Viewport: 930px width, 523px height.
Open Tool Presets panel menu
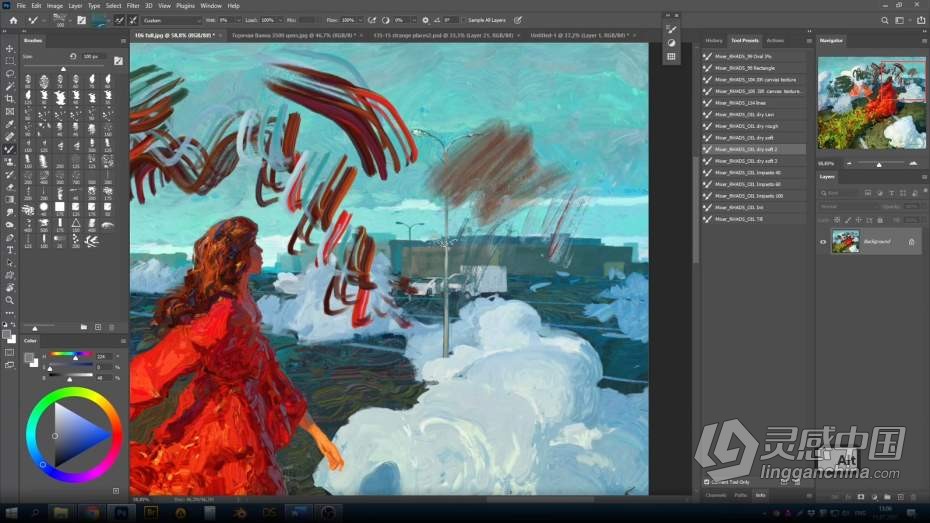pos(809,41)
